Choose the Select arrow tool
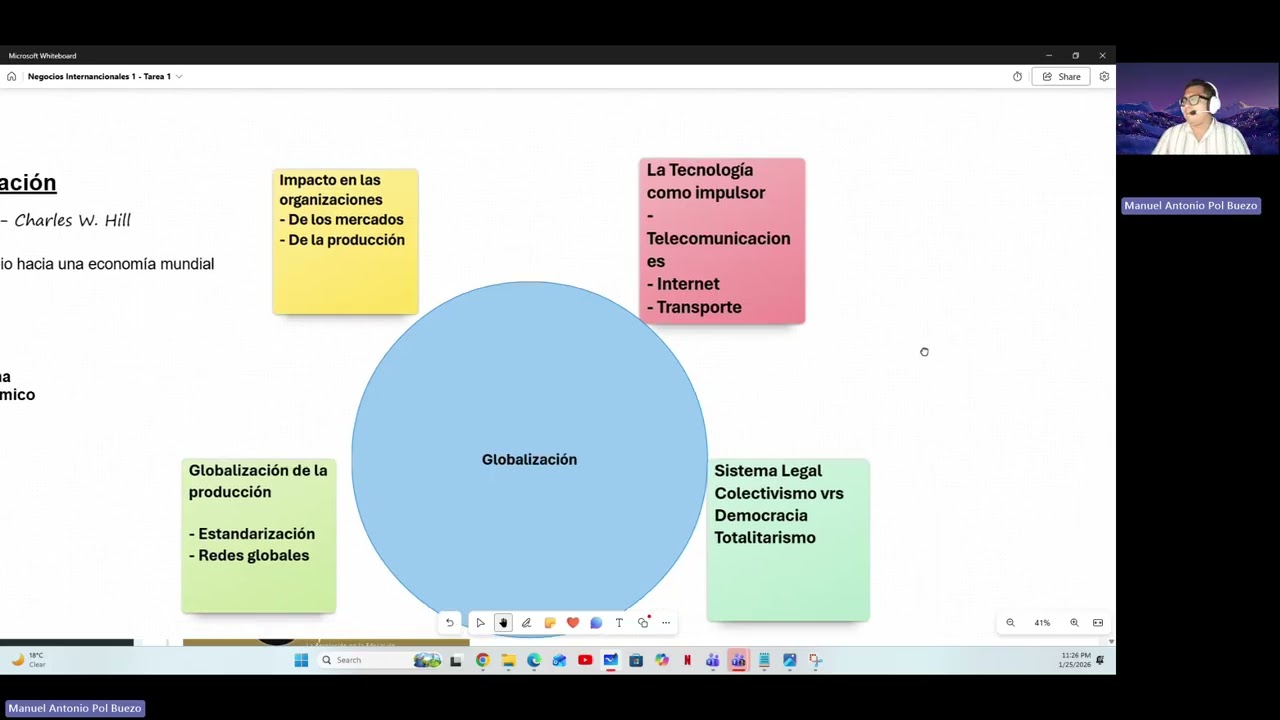This screenshot has width=1280, height=720. [x=480, y=623]
